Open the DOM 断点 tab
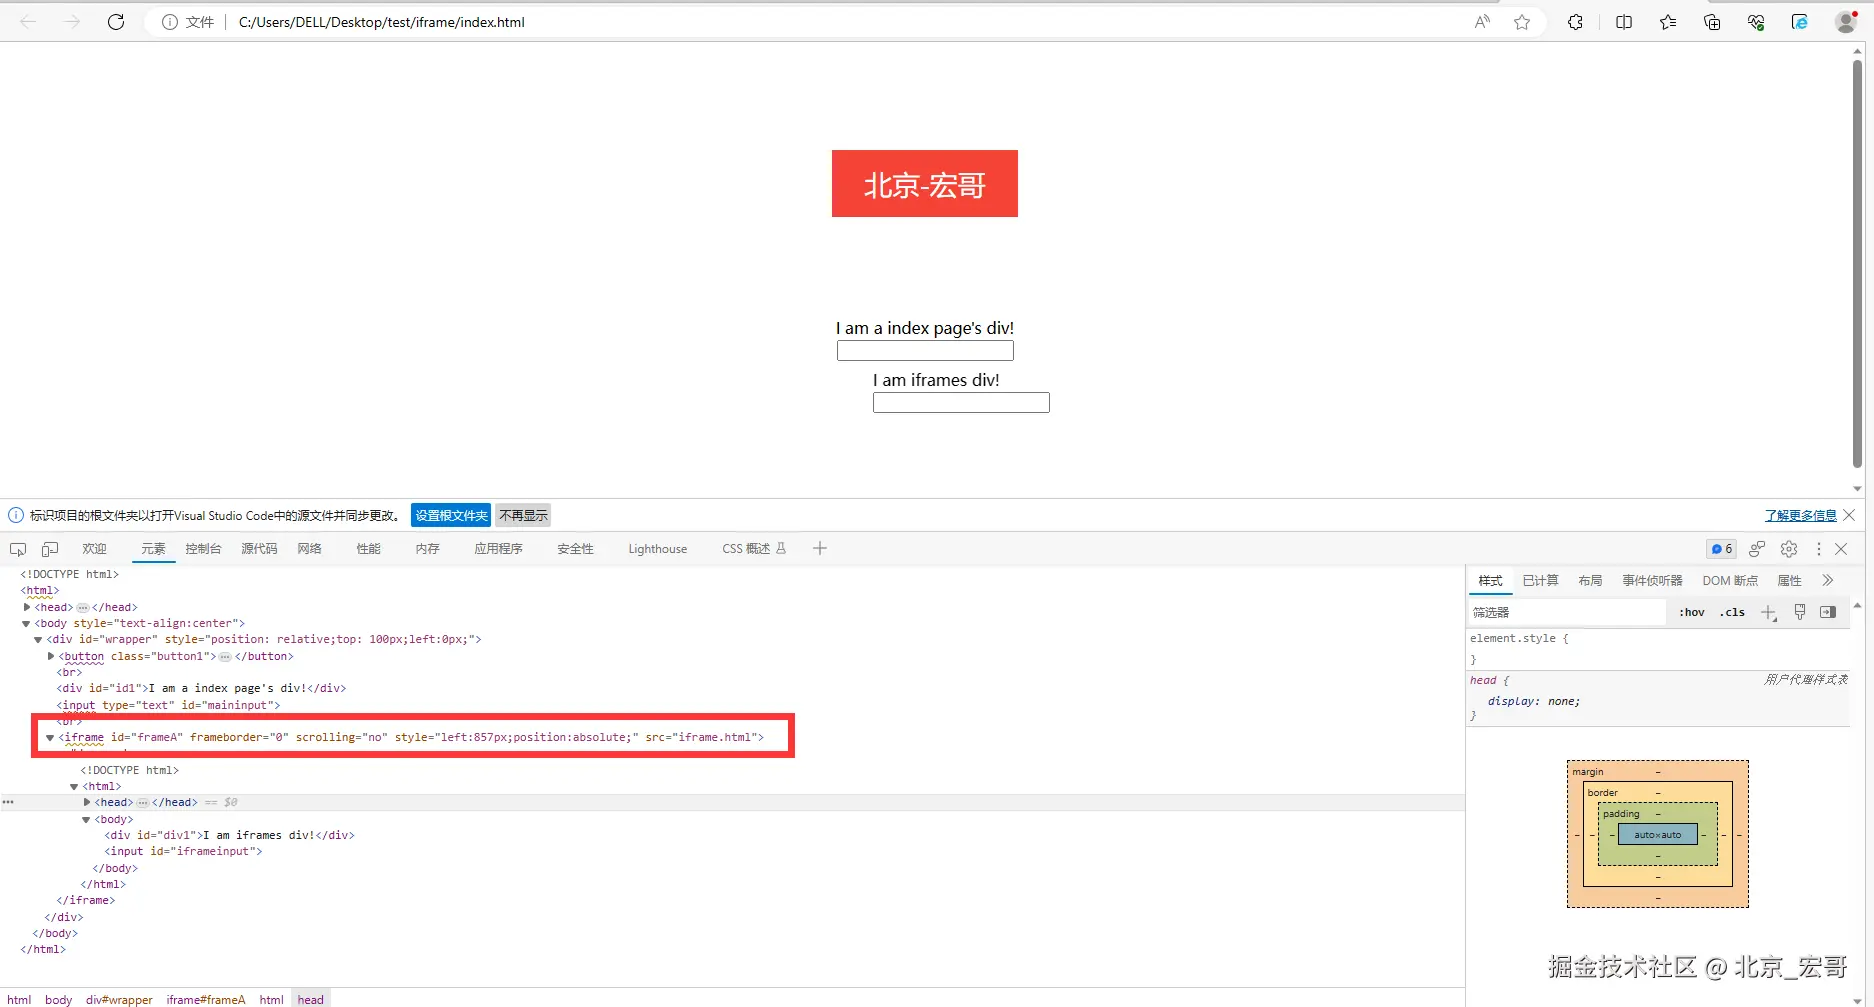Screen dimensions: 1874x1007 pyautogui.click(x=1730, y=581)
